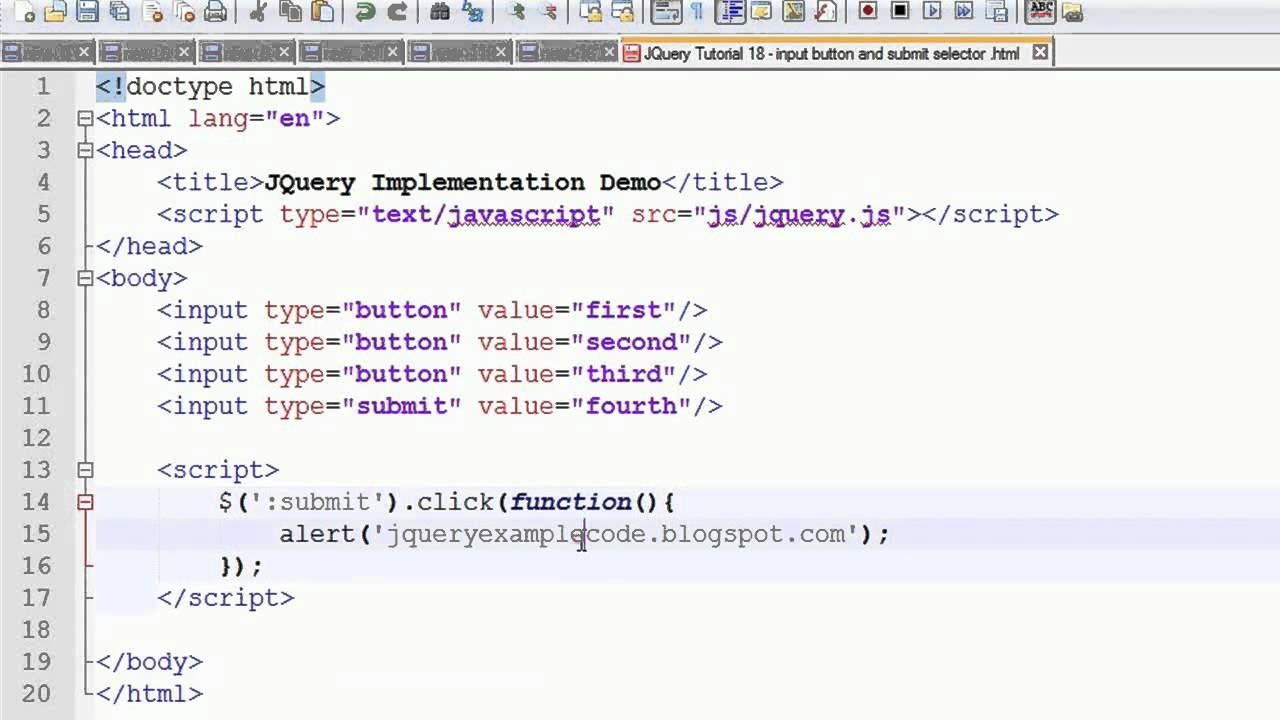Toggle the ABC spell check icon
This screenshot has height=720, width=1280.
click(1041, 11)
